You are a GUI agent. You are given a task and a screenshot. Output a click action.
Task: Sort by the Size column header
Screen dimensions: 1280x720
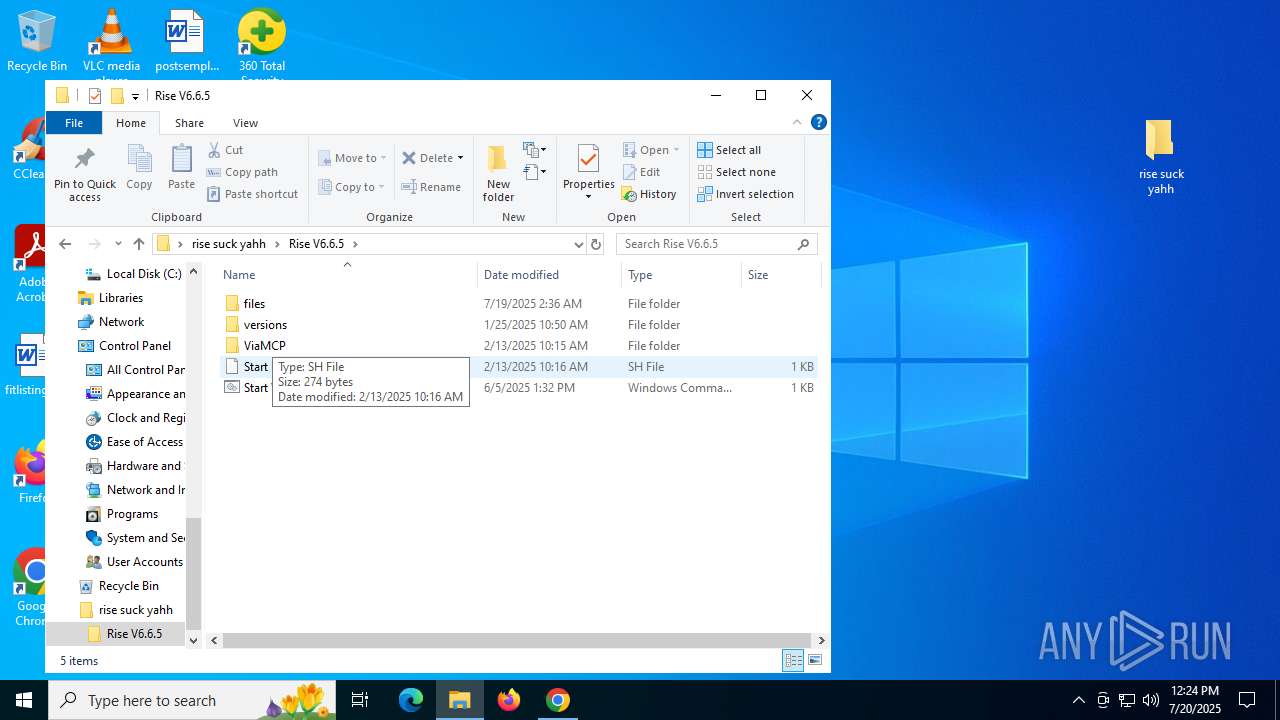780,275
